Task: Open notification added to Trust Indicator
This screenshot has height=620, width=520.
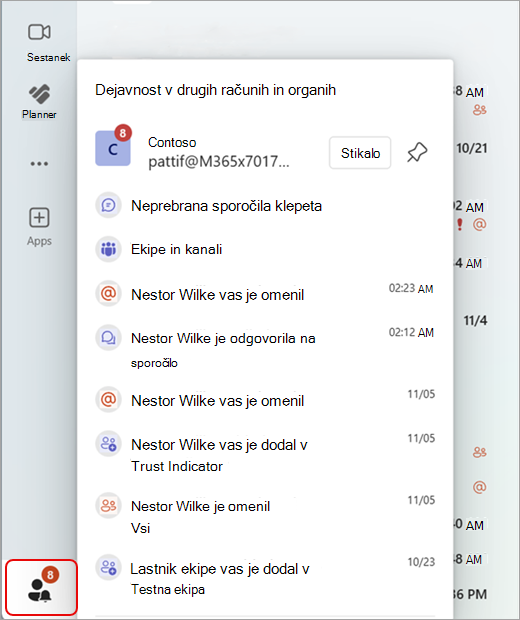Action: click(265, 454)
